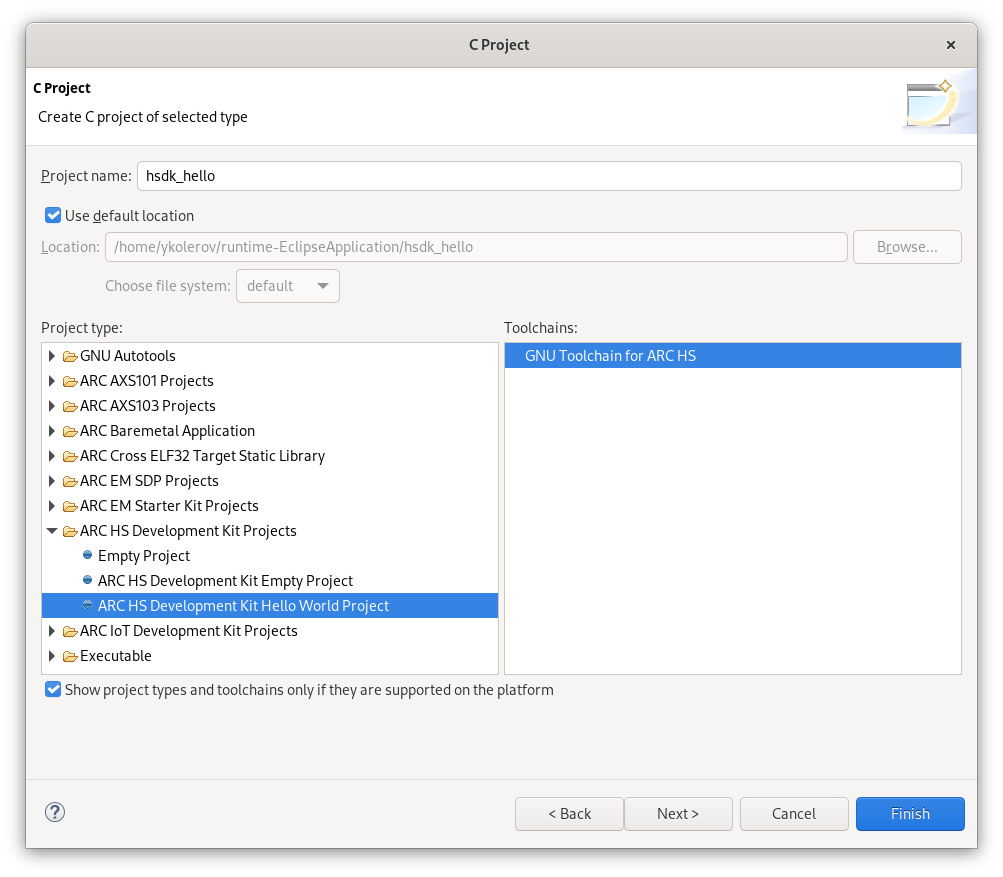
Task: Click the ARC EM SDP Projects folder icon
Action: (68, 480)
